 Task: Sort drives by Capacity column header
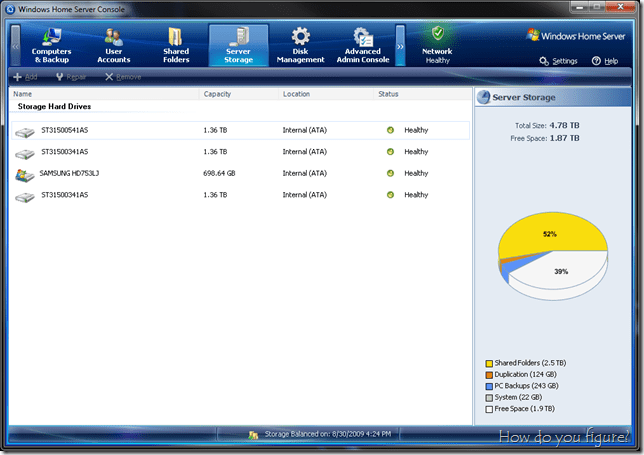(x=218, y=93)
